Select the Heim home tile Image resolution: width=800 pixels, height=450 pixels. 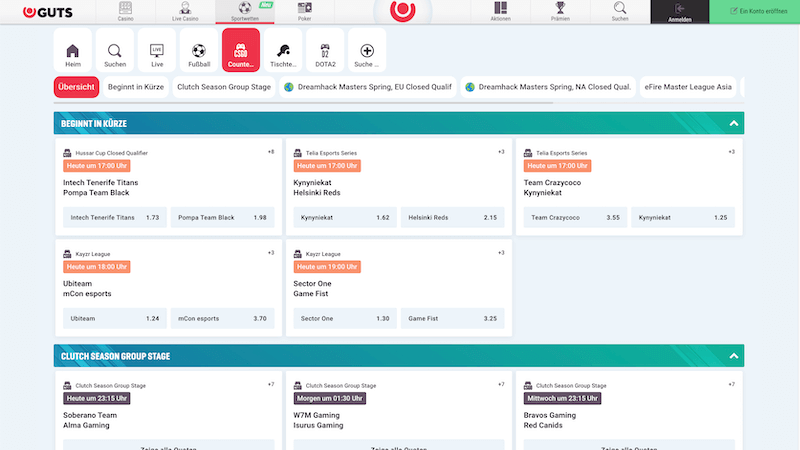[x=73, y=50]
